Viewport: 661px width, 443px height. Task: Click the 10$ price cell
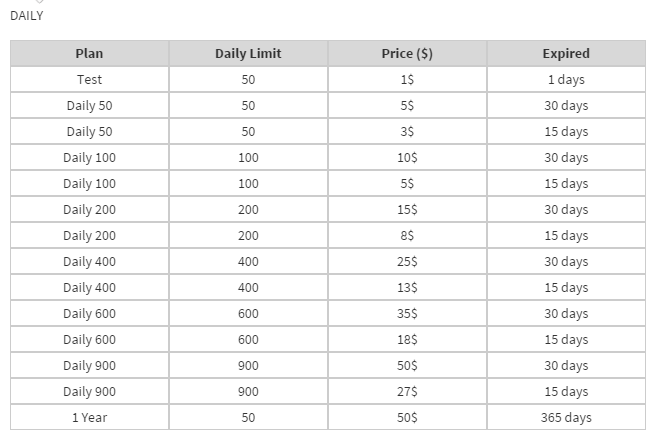click(x=407, y=158)
